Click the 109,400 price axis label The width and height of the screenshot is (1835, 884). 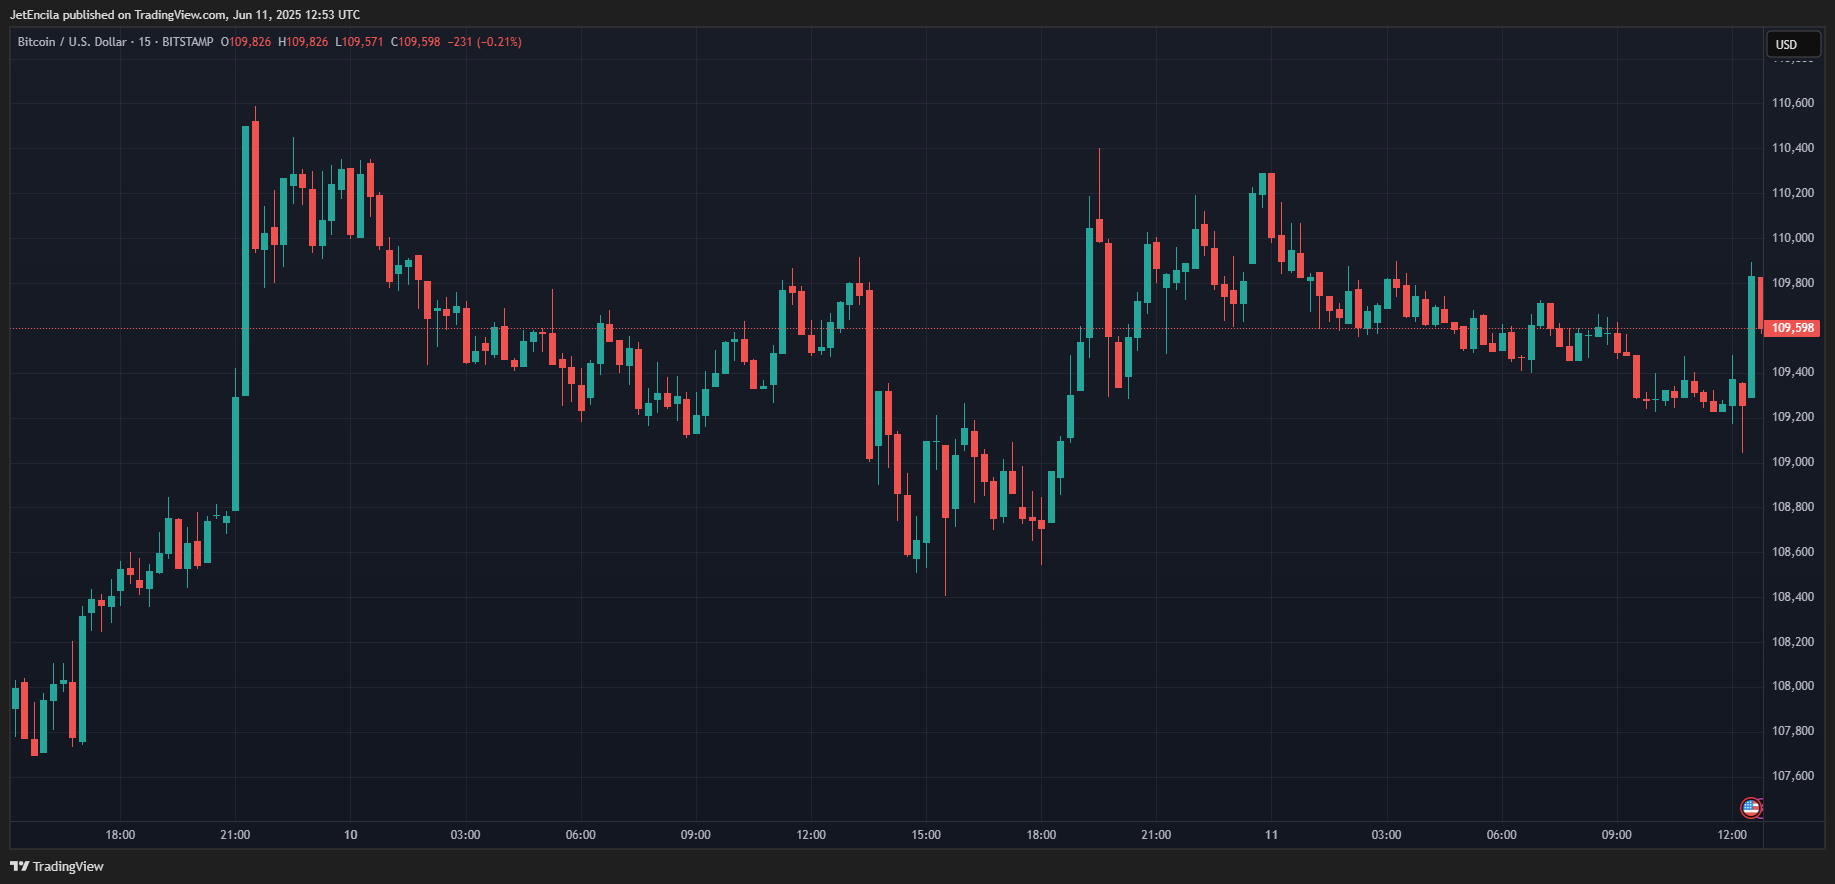coord(1793,372)
